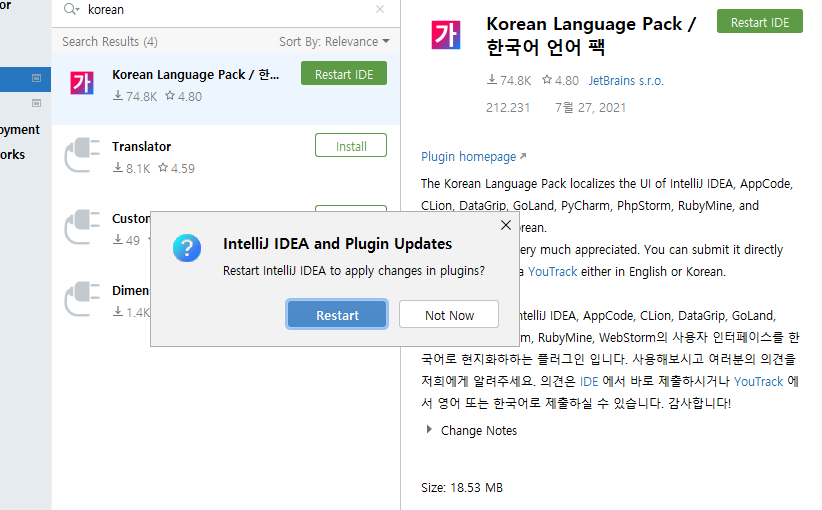Viewport: 822px width, 510px height.
Task: Click the version number 212.231
Action: (508, 107)
